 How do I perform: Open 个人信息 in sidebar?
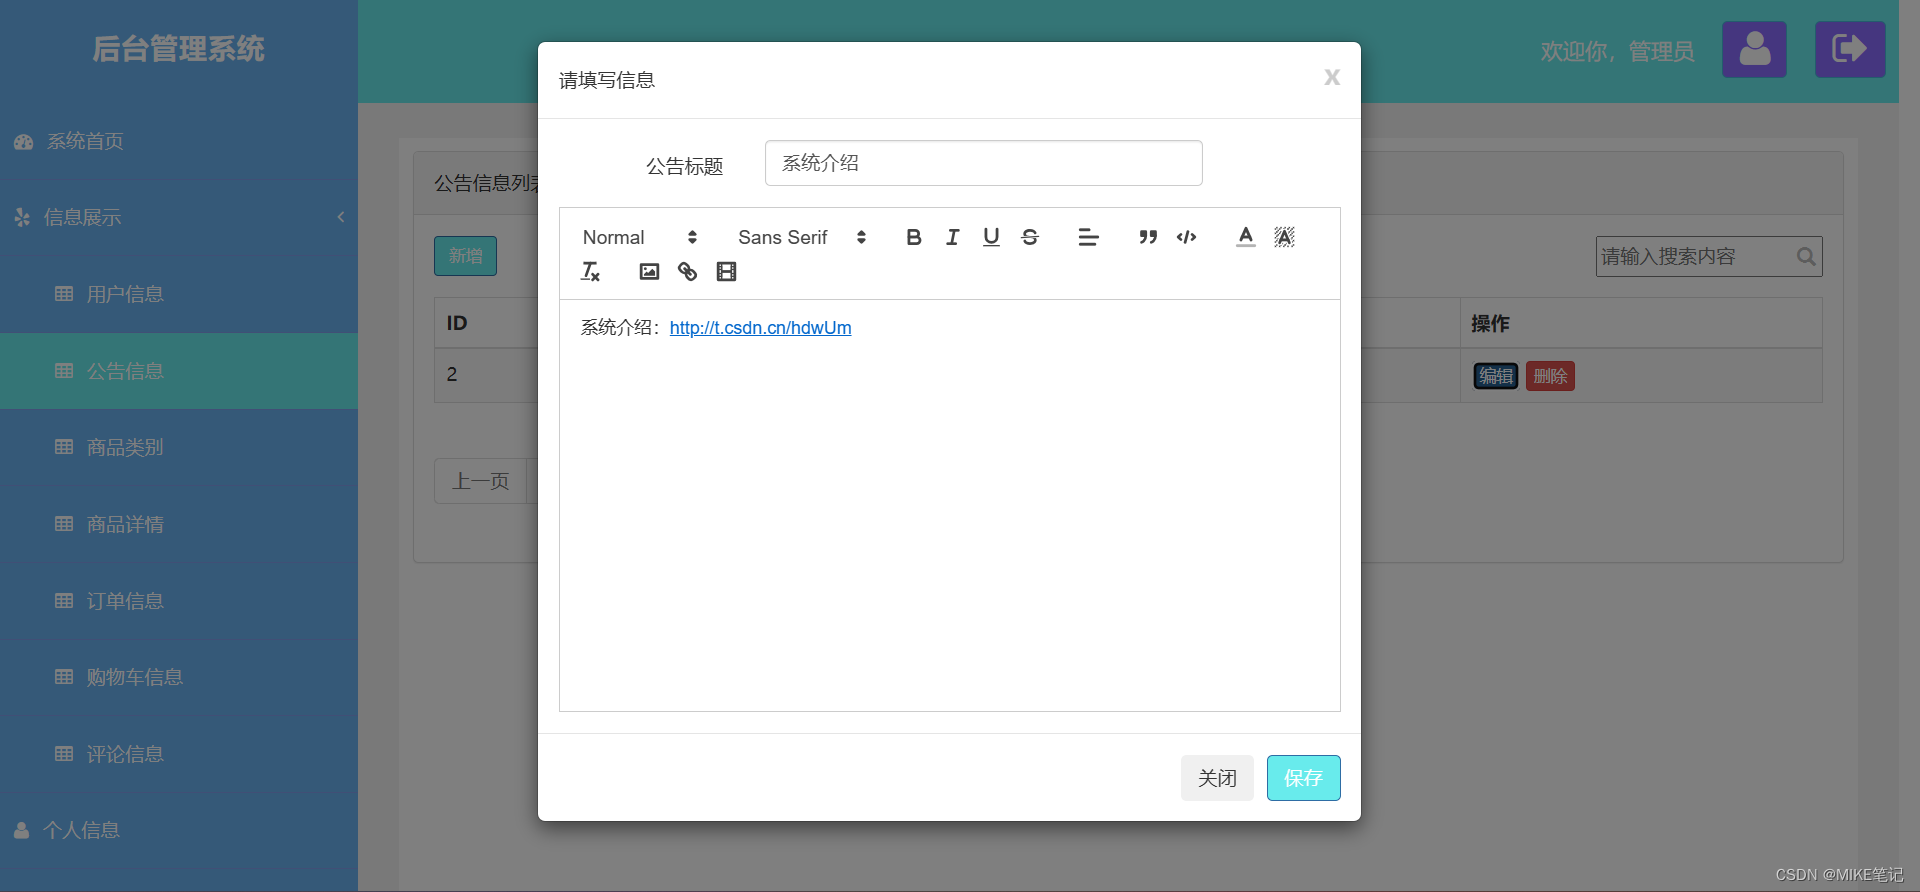179,830
